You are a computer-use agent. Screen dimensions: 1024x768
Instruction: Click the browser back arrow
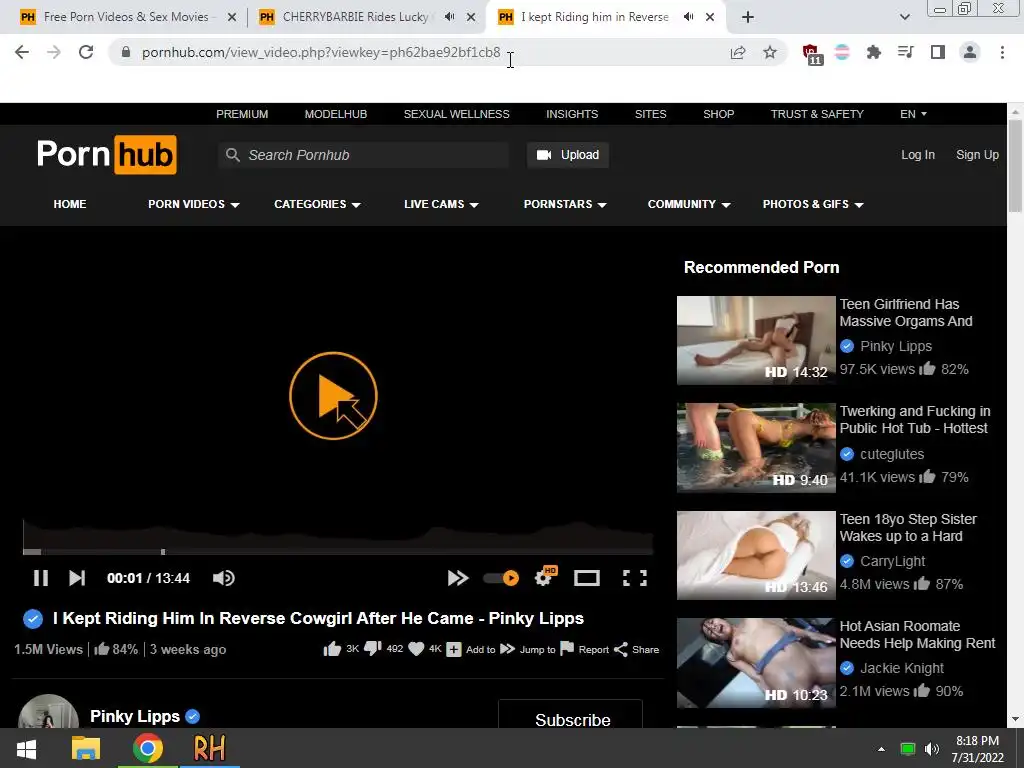click(22, 52)
